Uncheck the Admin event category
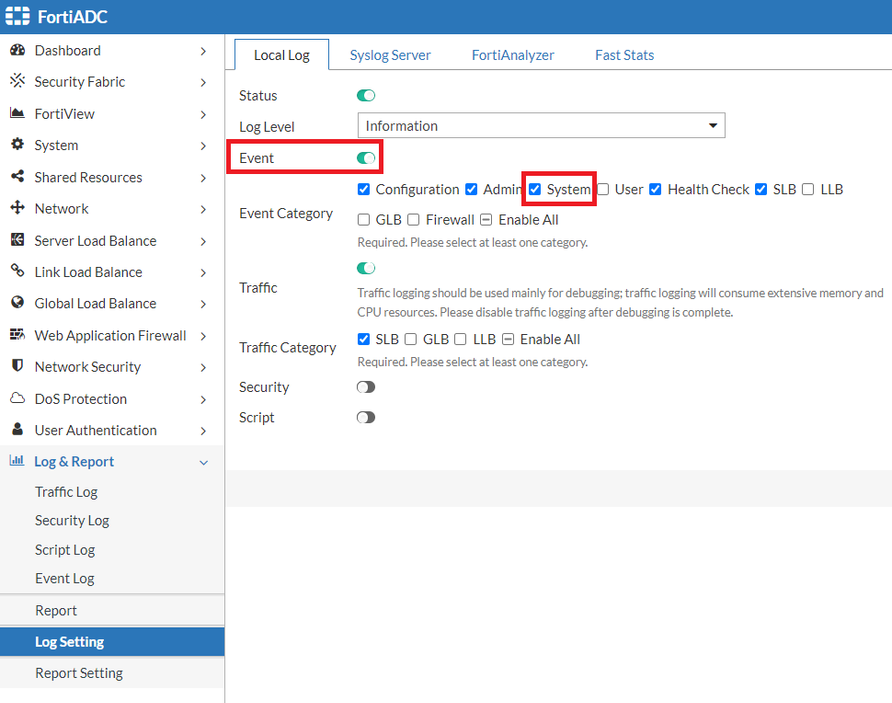 coord(471,189)
